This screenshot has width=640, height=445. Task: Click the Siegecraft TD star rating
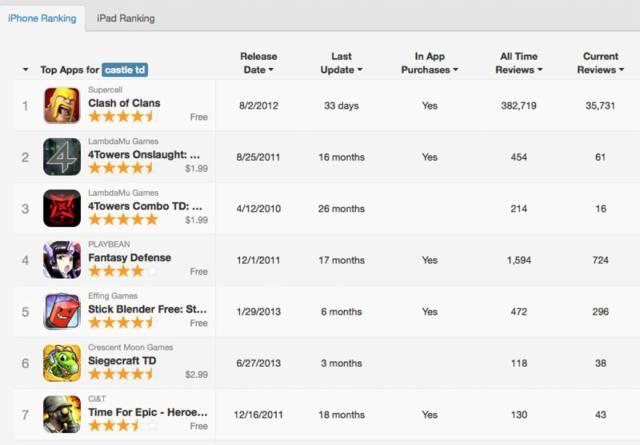121,374
